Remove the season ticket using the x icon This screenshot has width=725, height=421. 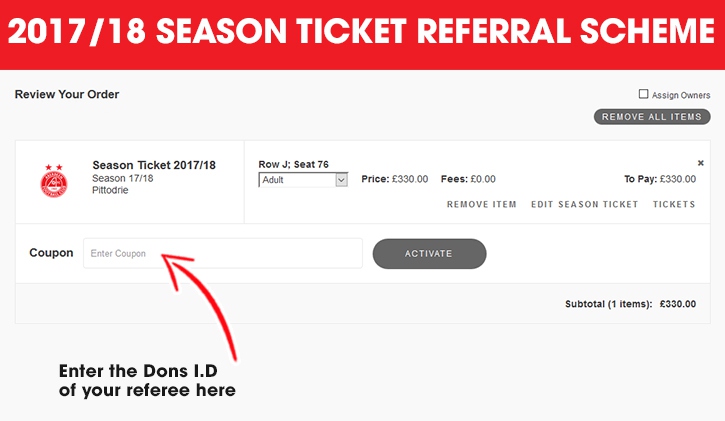coord(700,163)
